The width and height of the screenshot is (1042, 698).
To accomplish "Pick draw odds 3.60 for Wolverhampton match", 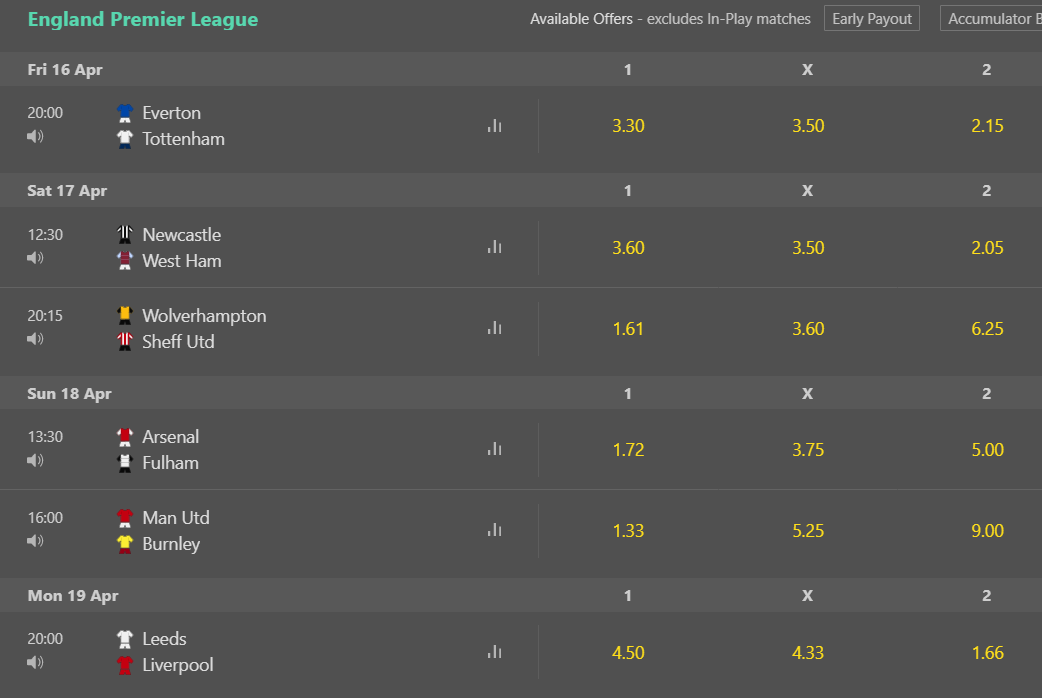I will 808,328.
